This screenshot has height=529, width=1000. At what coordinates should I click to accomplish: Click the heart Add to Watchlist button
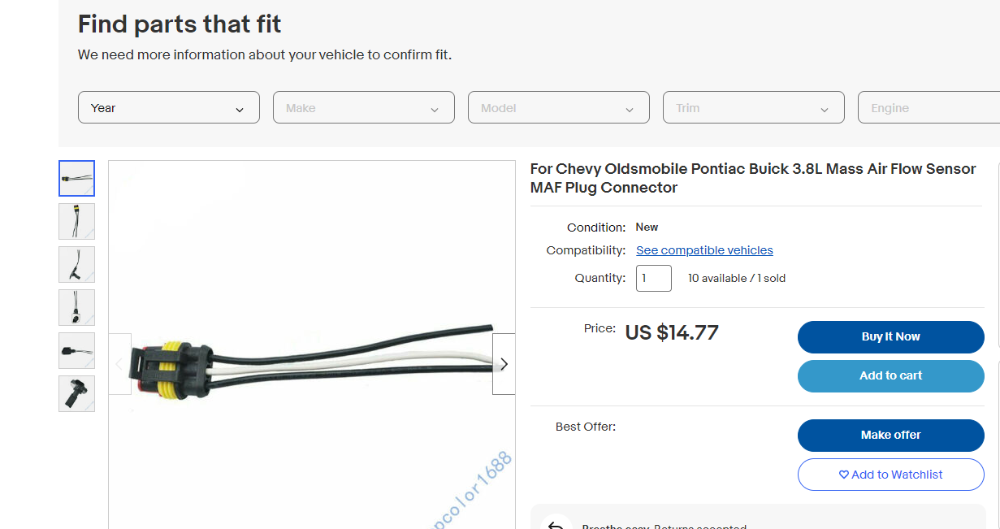890,475
